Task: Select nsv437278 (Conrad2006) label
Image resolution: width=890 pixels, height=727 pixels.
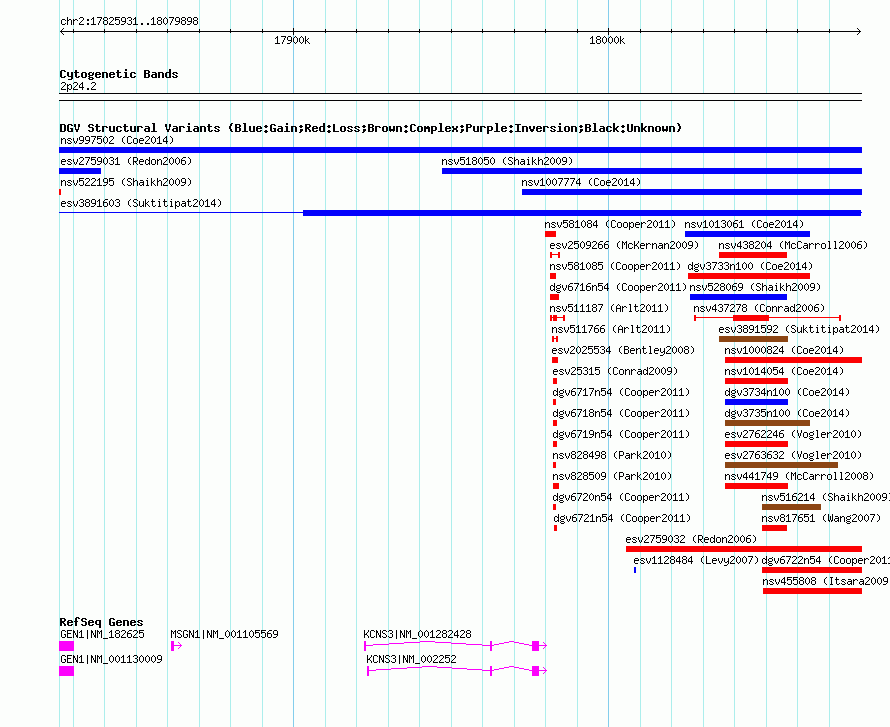Action: click(x=759, y=308)
